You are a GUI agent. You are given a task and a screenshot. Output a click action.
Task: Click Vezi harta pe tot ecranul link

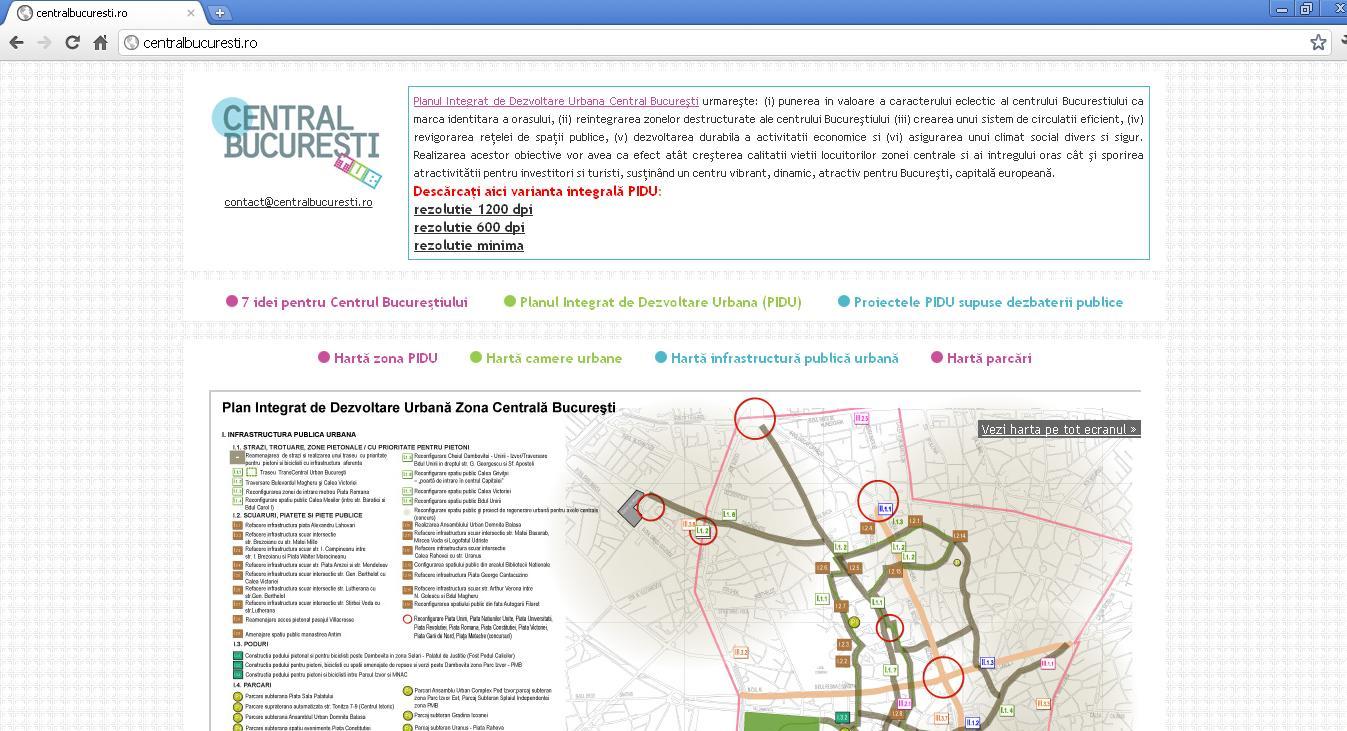pos(1059,429)
